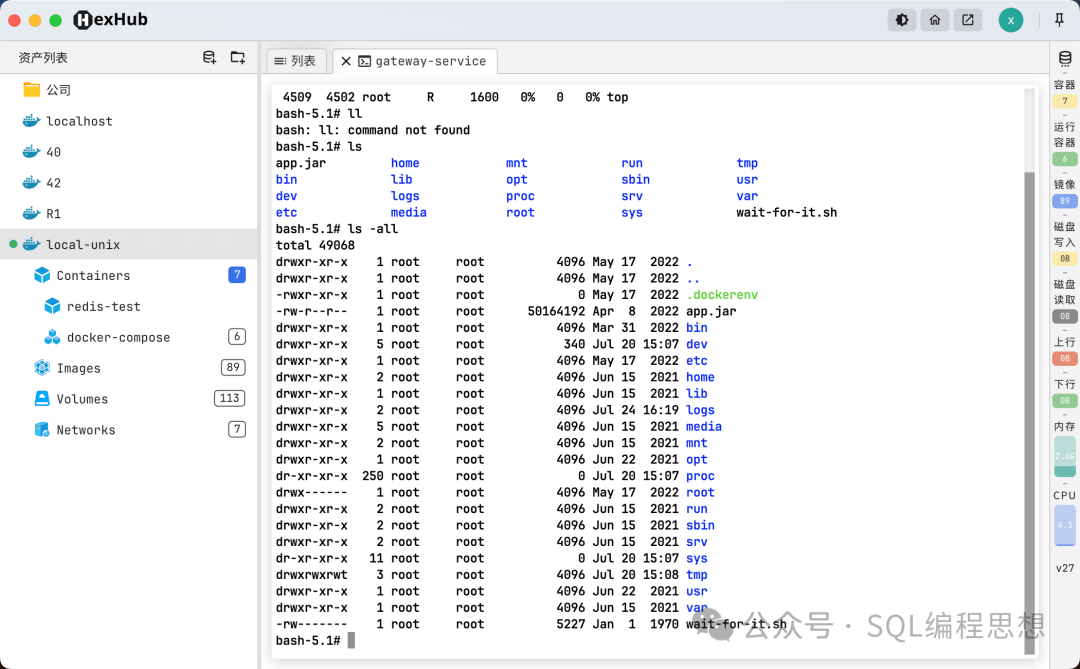Image resolution: width=1080 pixels, height=669 pixels.
Task: Switch to the 列表 tab
Action: coord(295,61)
